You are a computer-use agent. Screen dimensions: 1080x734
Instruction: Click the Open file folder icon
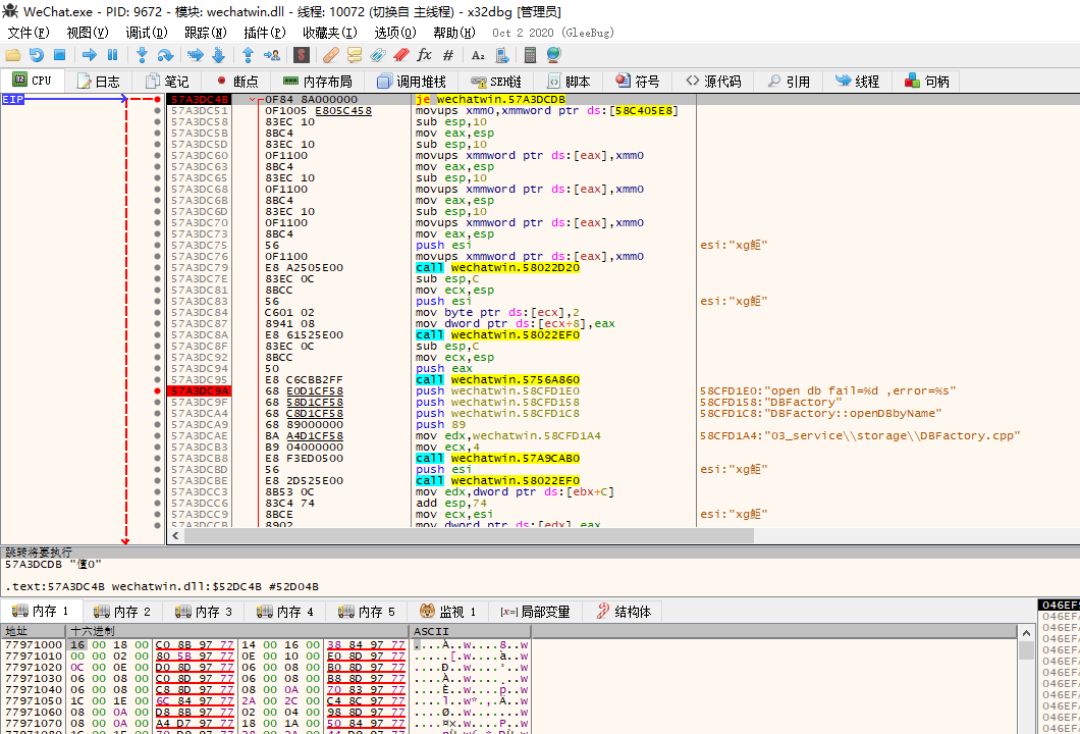click(13, 55)
